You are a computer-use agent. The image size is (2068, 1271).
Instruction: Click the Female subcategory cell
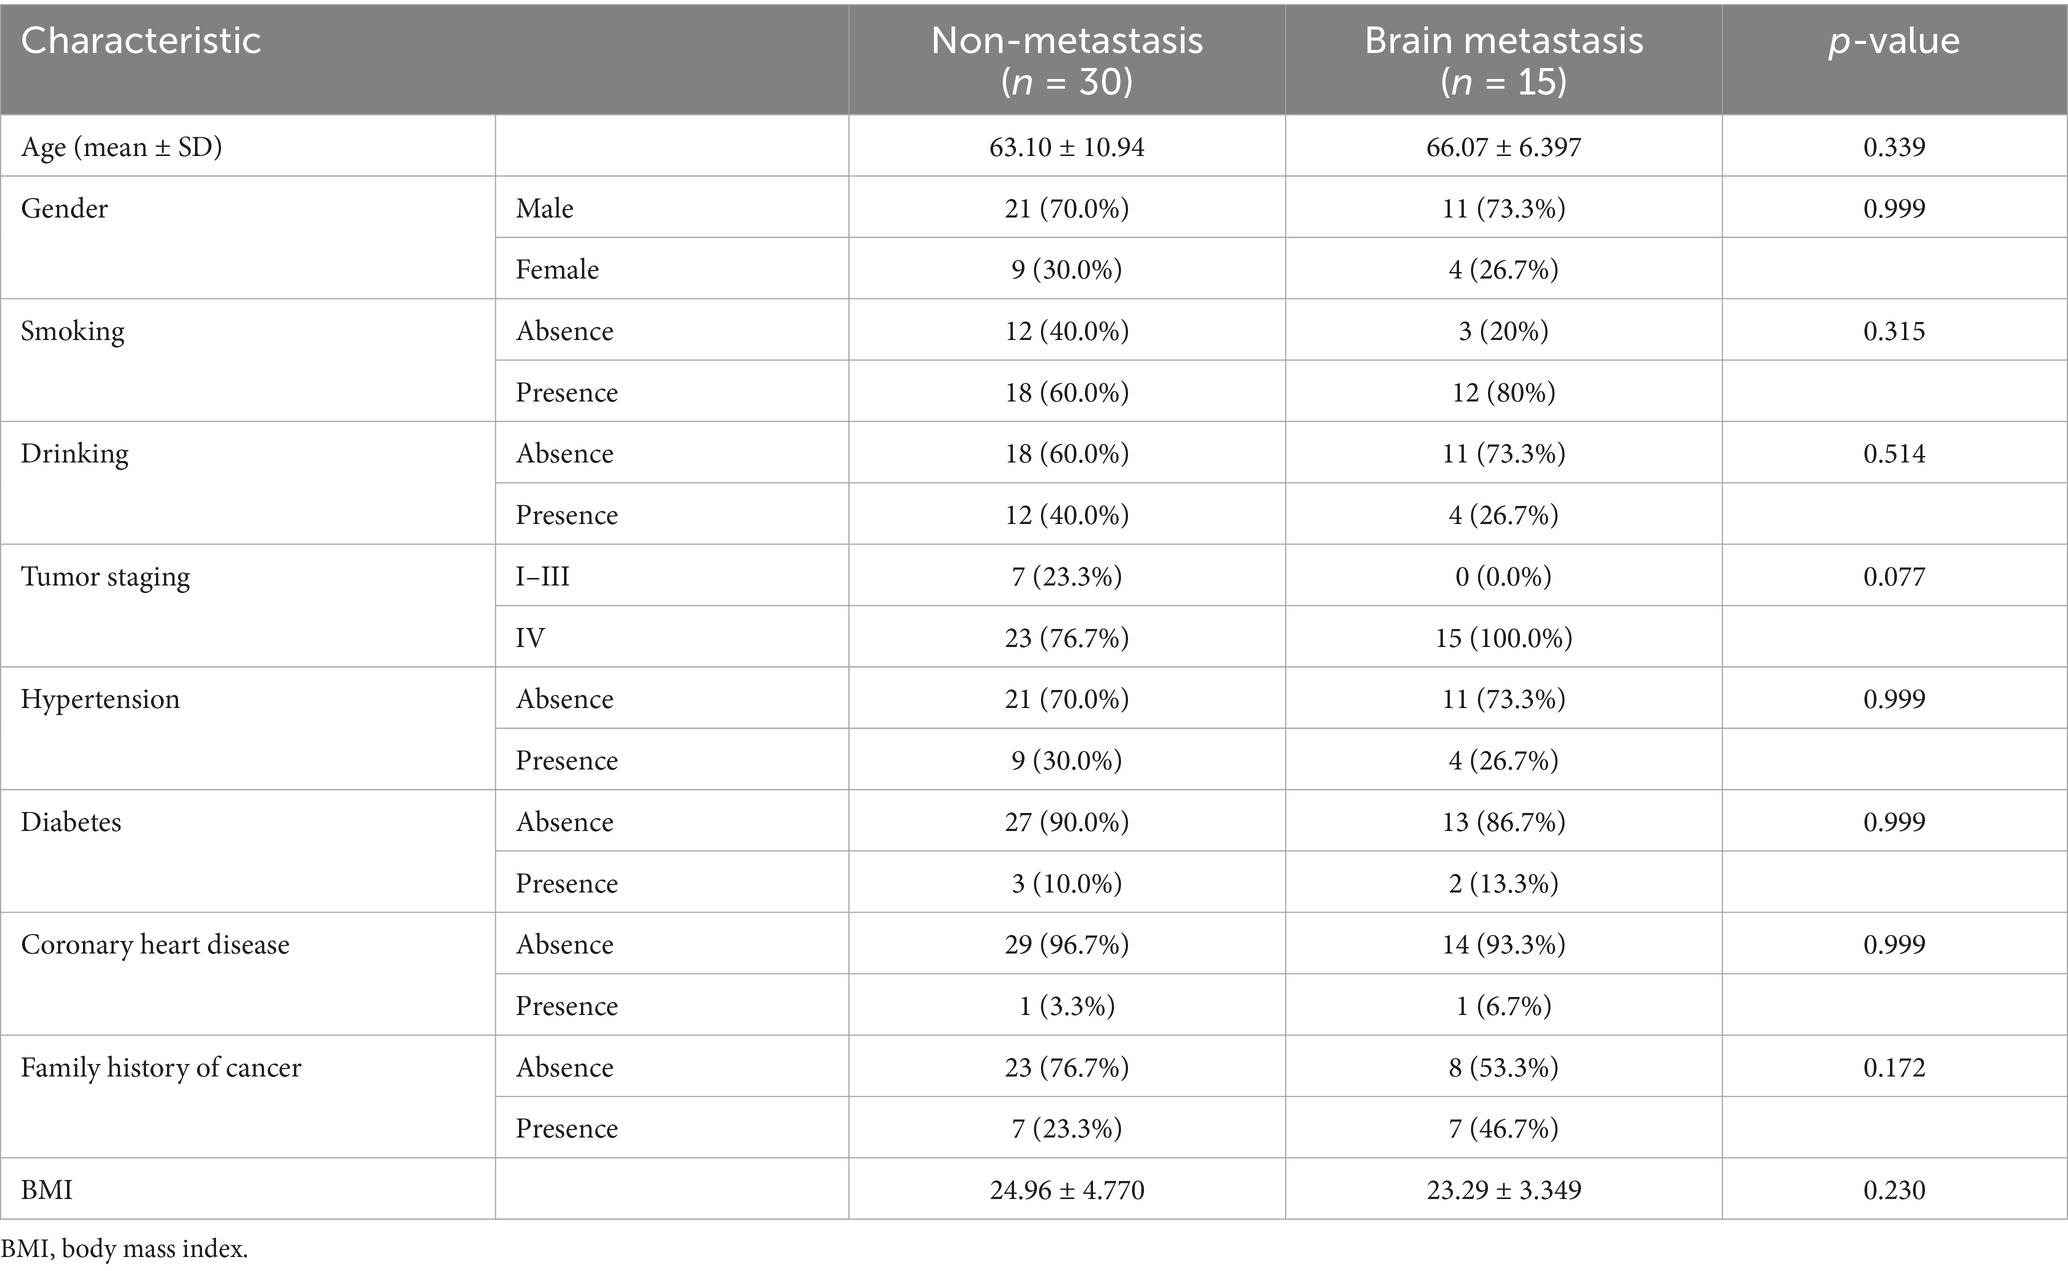click(557, 269)
